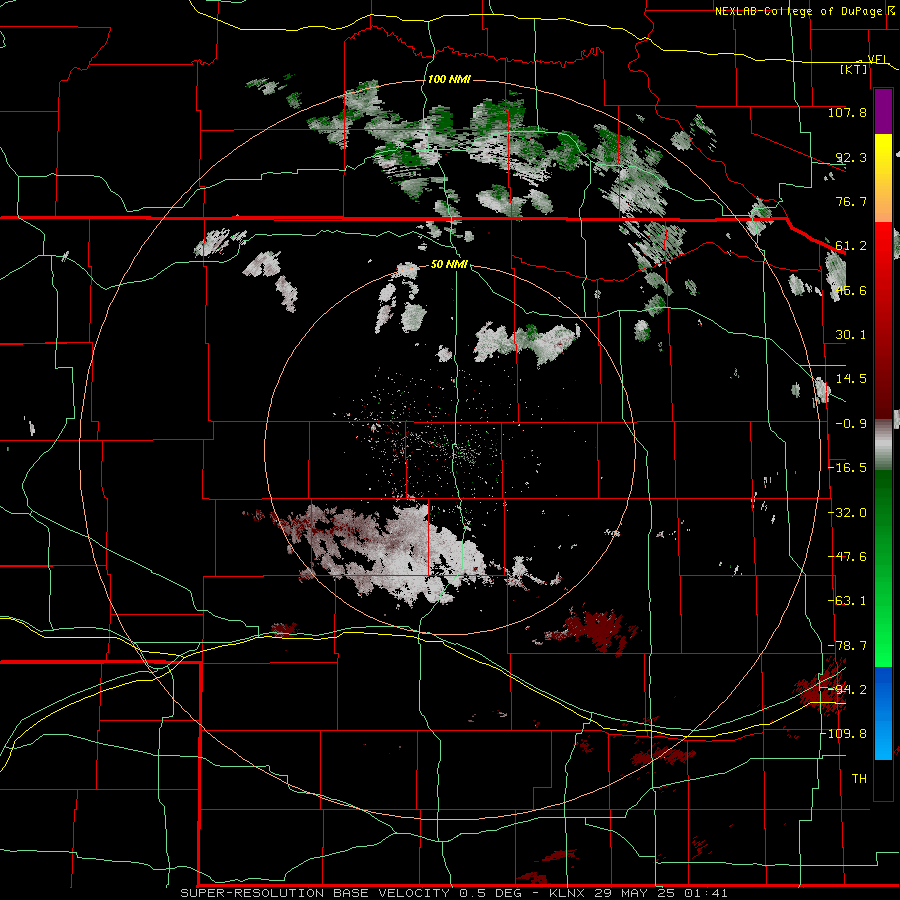
Task: Click the 30.1 velocity scale value
Action: [851, 335]
